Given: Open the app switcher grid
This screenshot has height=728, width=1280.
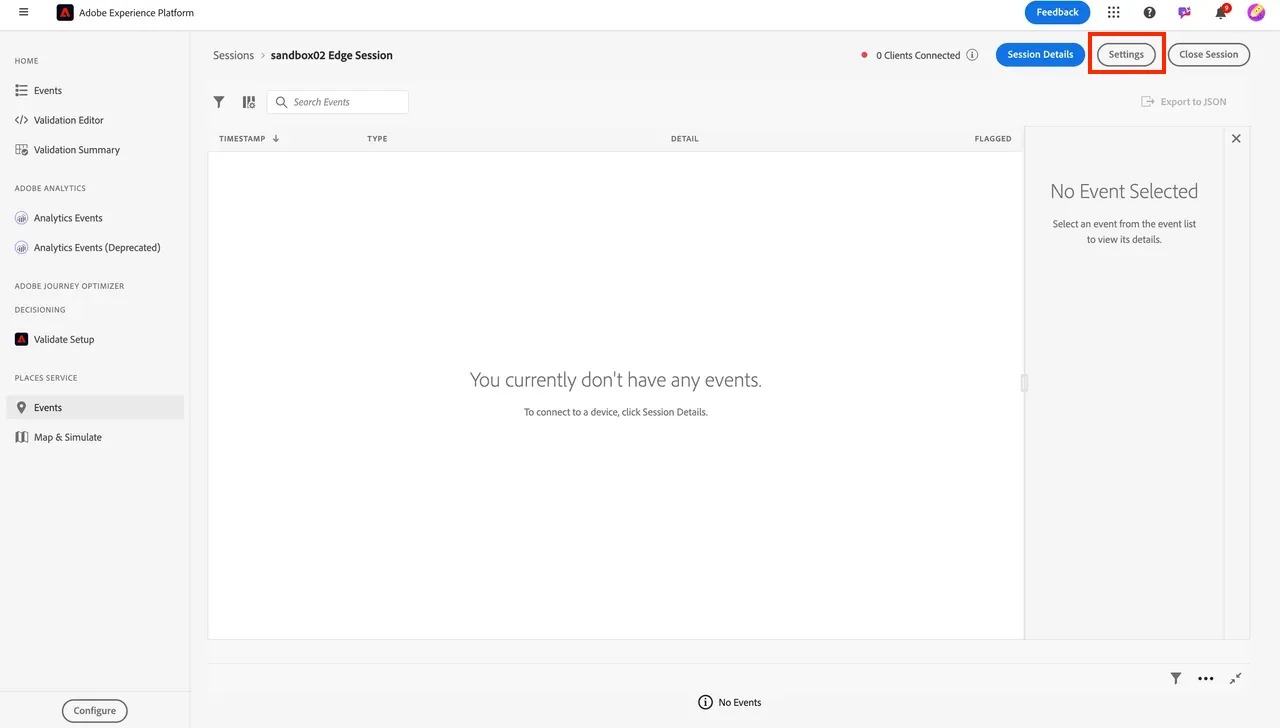Looking at the screenshot, I should point(1114,13).
